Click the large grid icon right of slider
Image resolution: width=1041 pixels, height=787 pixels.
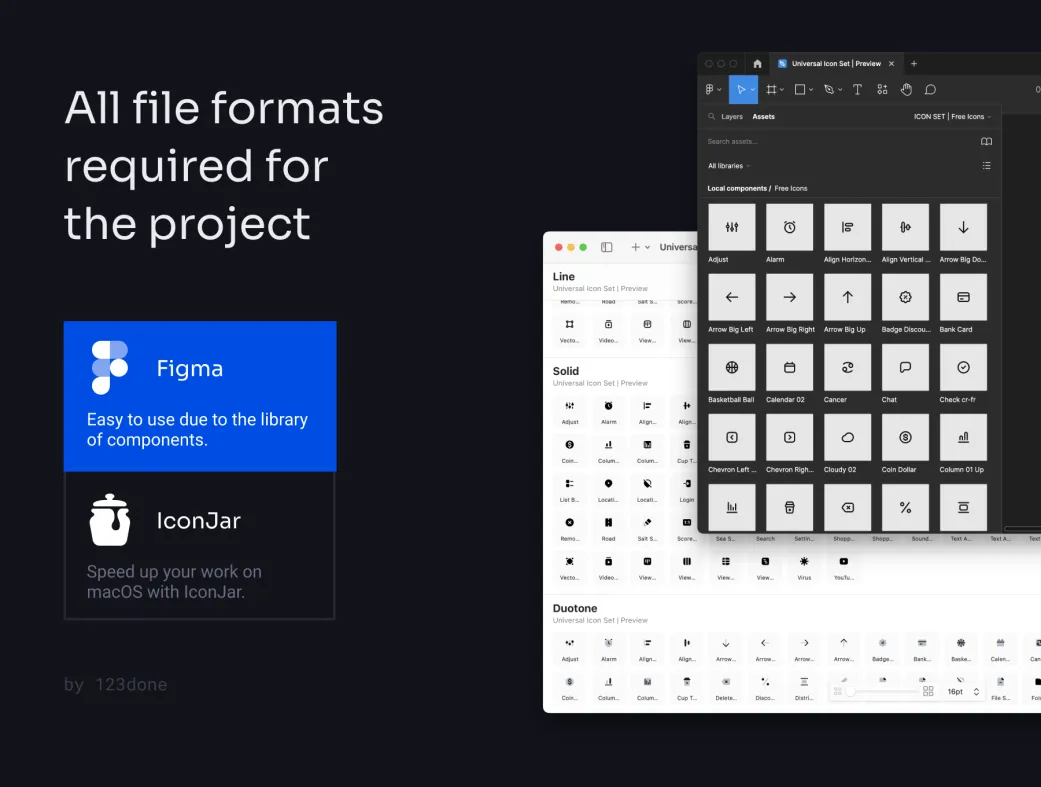coord(928,691)
